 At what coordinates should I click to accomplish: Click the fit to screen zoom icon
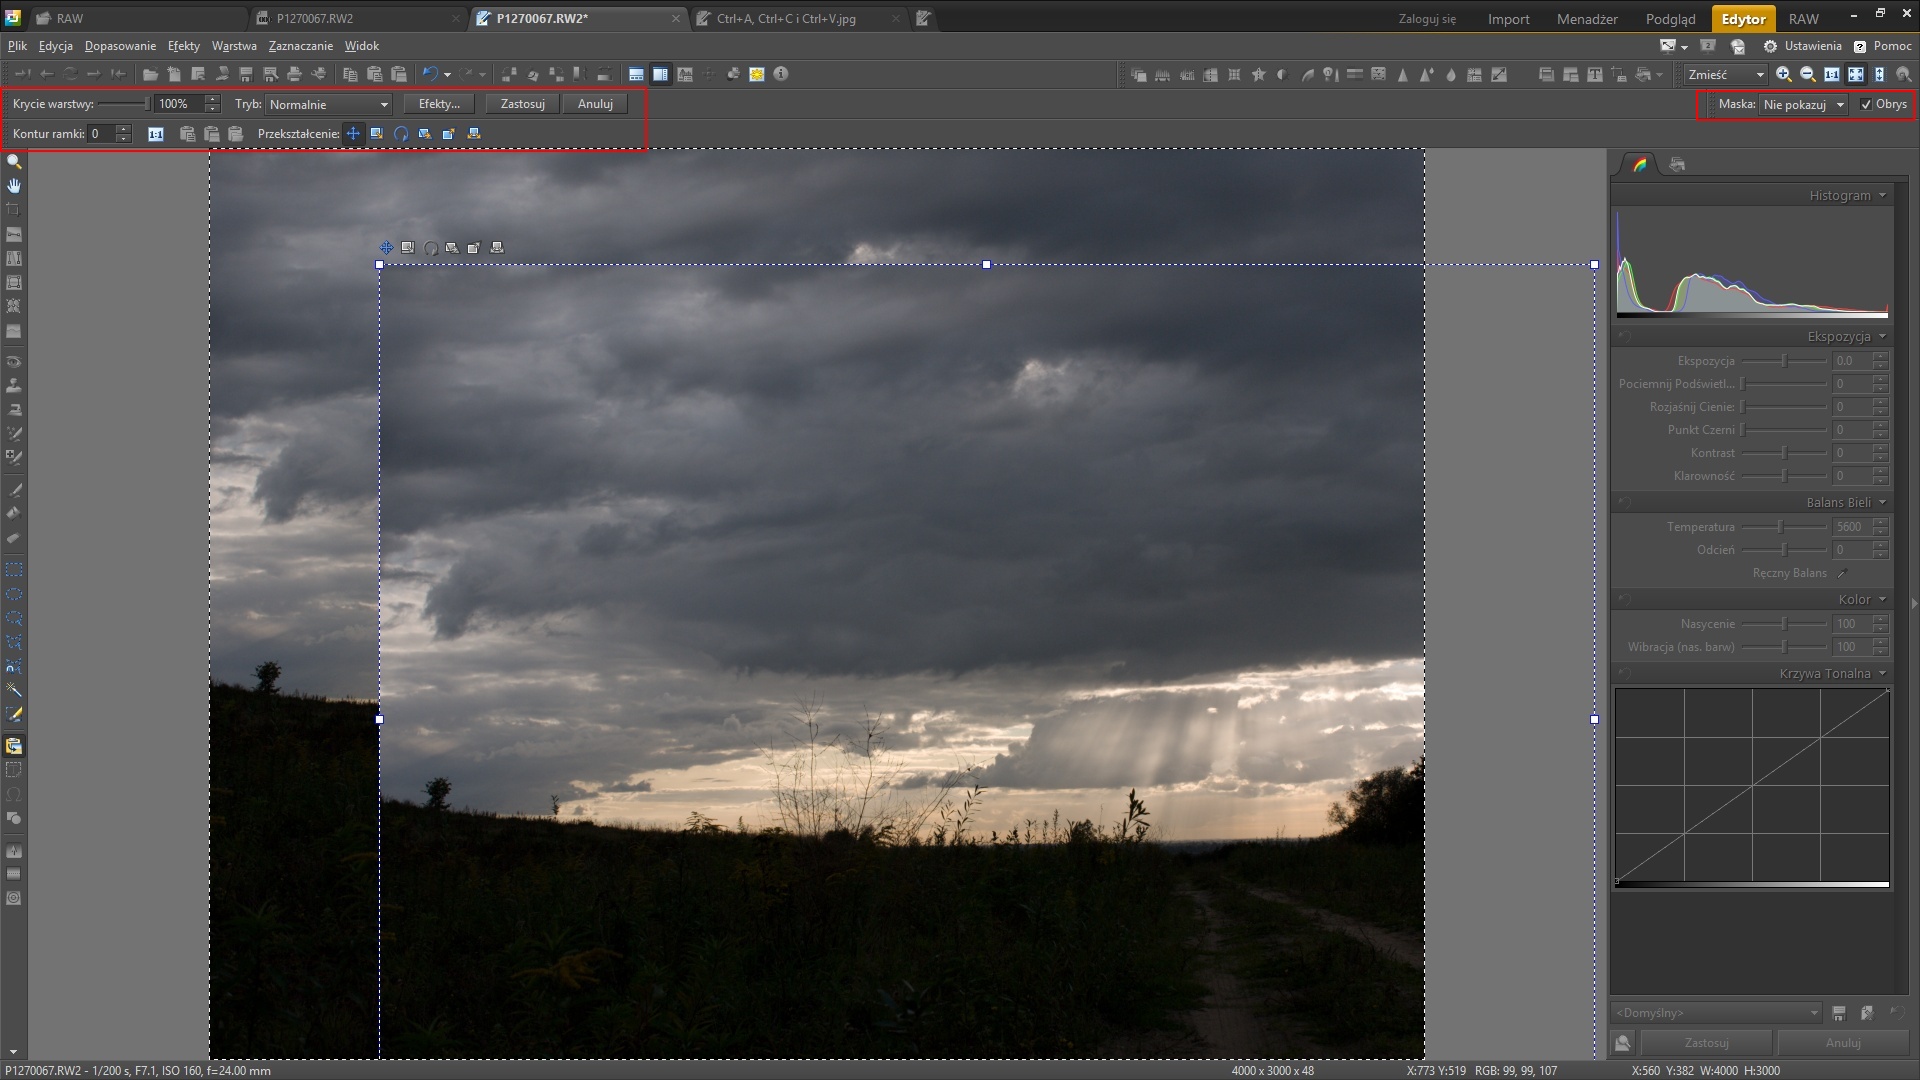click(x=1855, y=75)
